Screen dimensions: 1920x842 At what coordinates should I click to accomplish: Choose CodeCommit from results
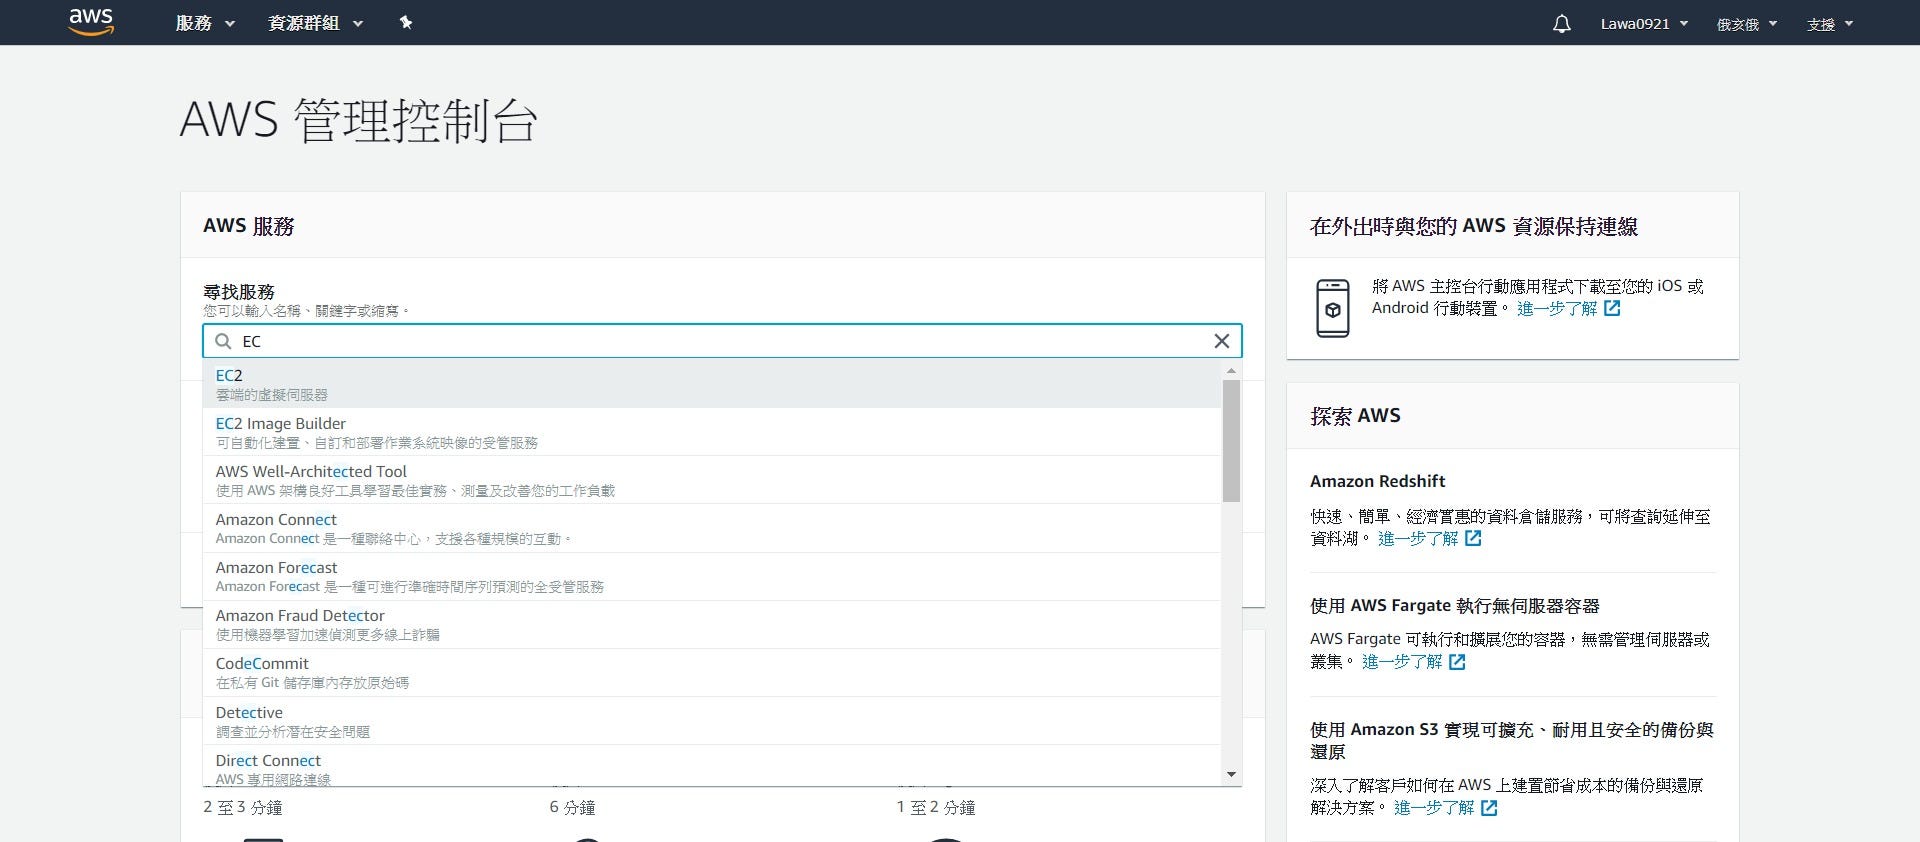click(711, 672)
